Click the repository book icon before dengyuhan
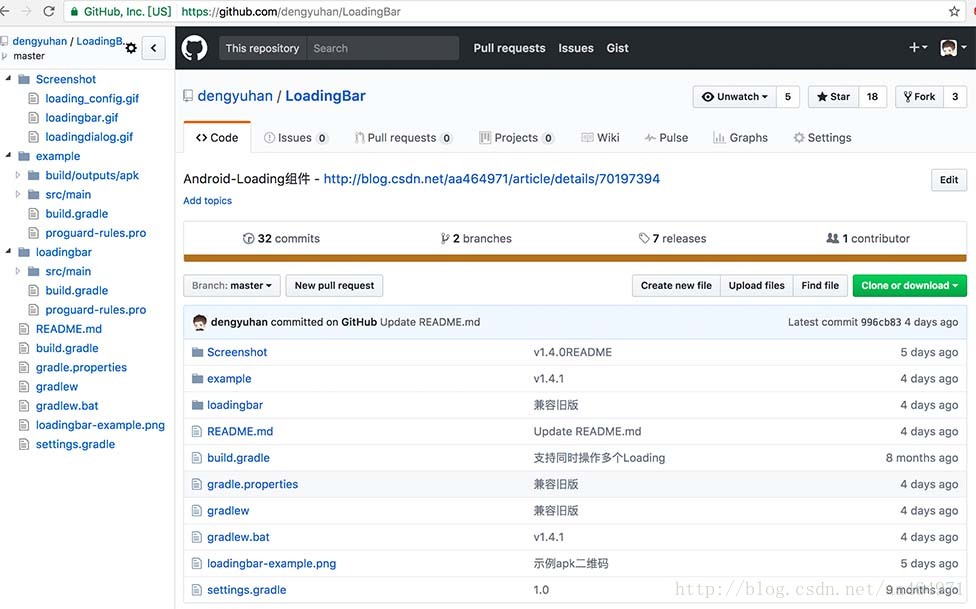 click(188, 96)
